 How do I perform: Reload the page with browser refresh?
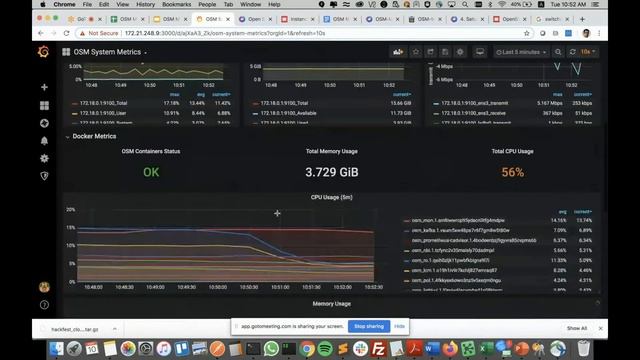(67, 33)
